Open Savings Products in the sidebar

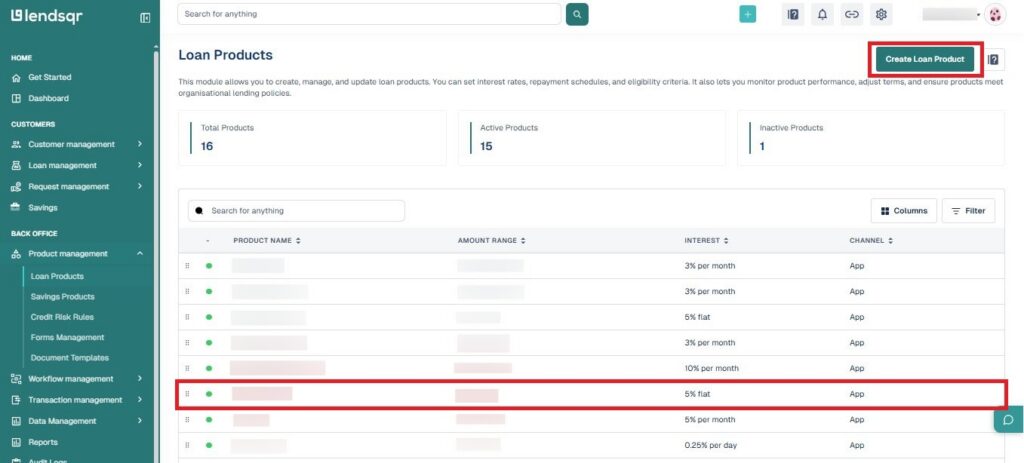[63, 296]
